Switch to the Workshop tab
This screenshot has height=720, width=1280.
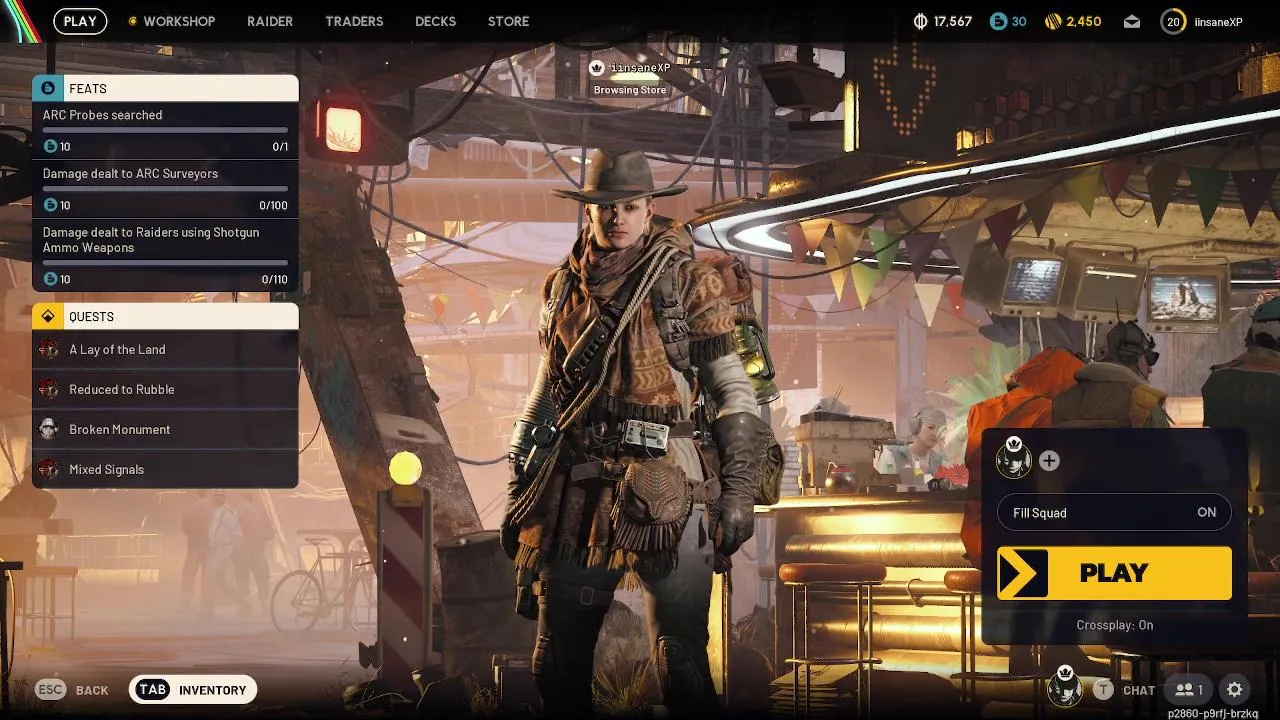pyautogui.click(x=179, y=21)
